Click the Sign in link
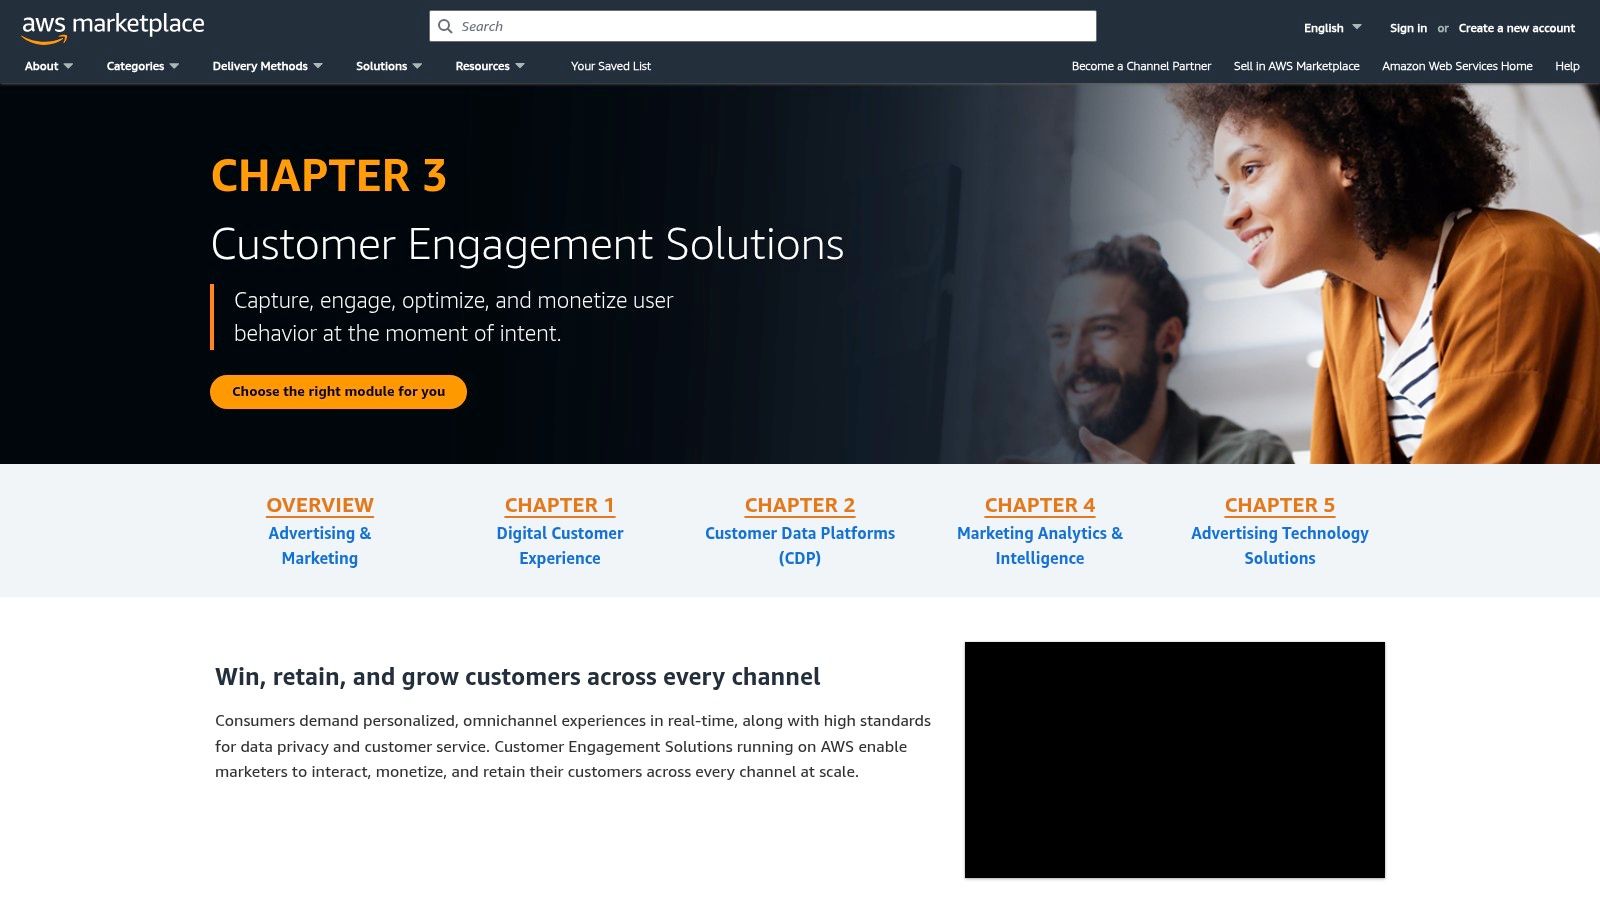This screenshot has height=900, width=1600. [1408, 28]
